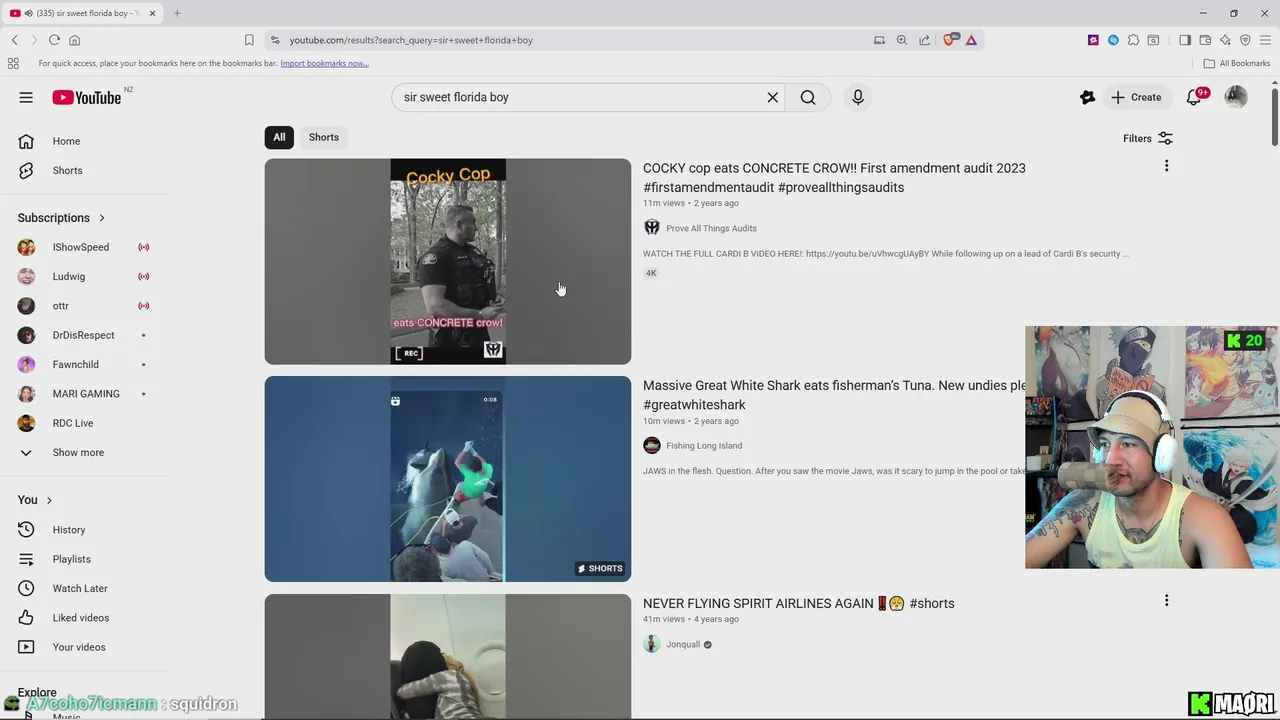The image size is (1280, 720).
Task: Clear the search box with the X
Action: [772, 97]
